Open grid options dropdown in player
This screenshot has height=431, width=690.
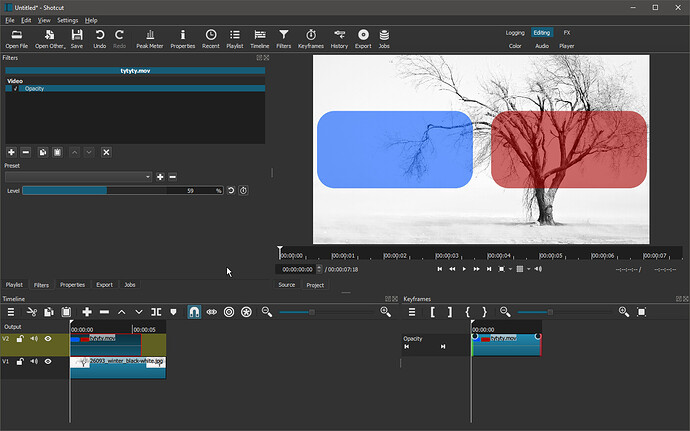[529, 269]
